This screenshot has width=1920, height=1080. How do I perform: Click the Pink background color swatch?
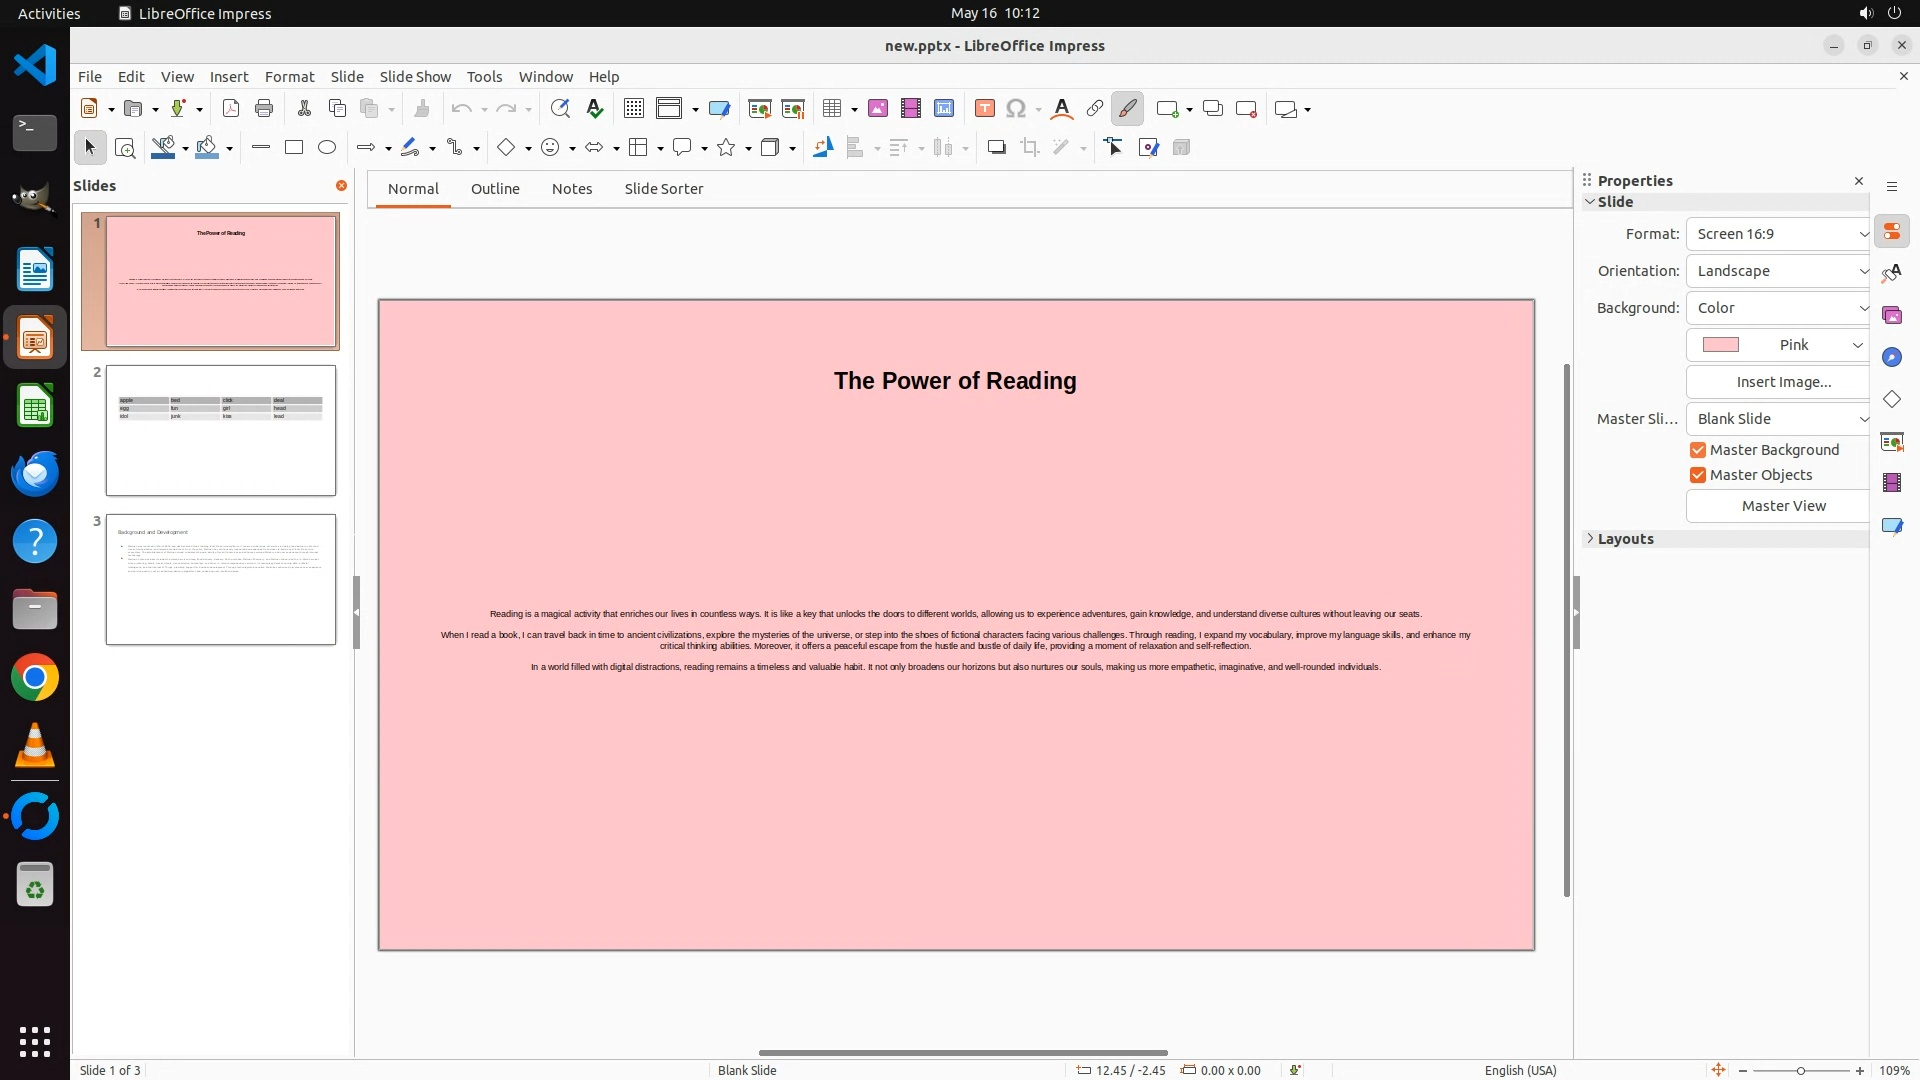(x=1721, y=345)
